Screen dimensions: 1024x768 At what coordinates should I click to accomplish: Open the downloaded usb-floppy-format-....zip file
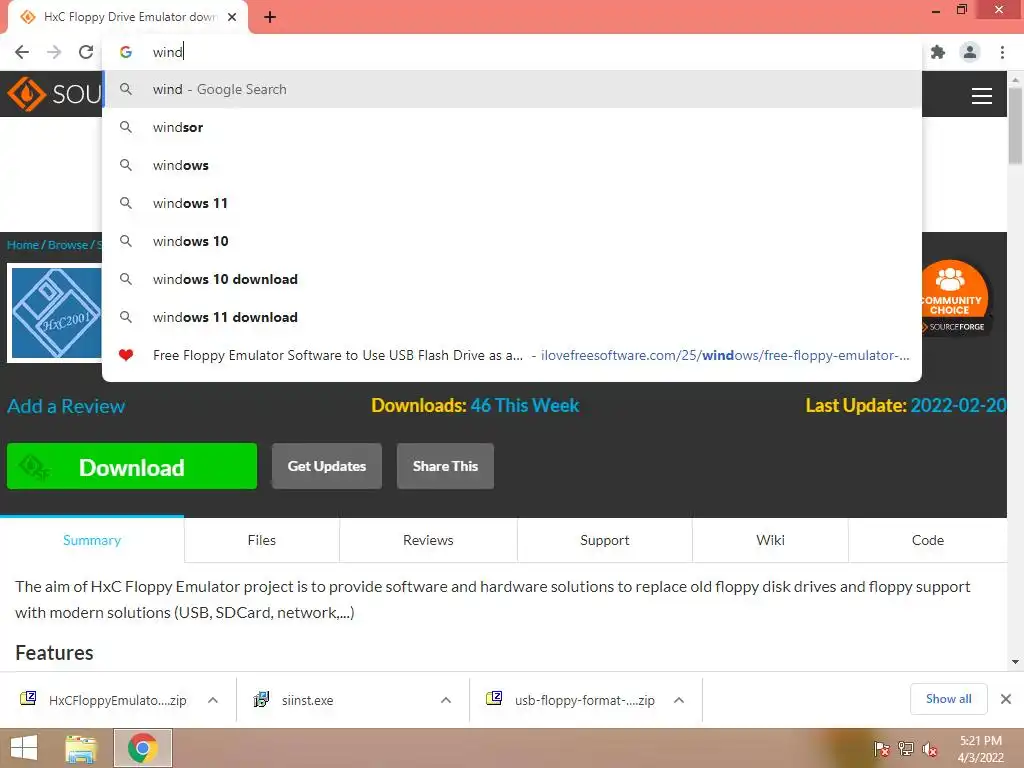pyautogui.click(x=570, y=700)
